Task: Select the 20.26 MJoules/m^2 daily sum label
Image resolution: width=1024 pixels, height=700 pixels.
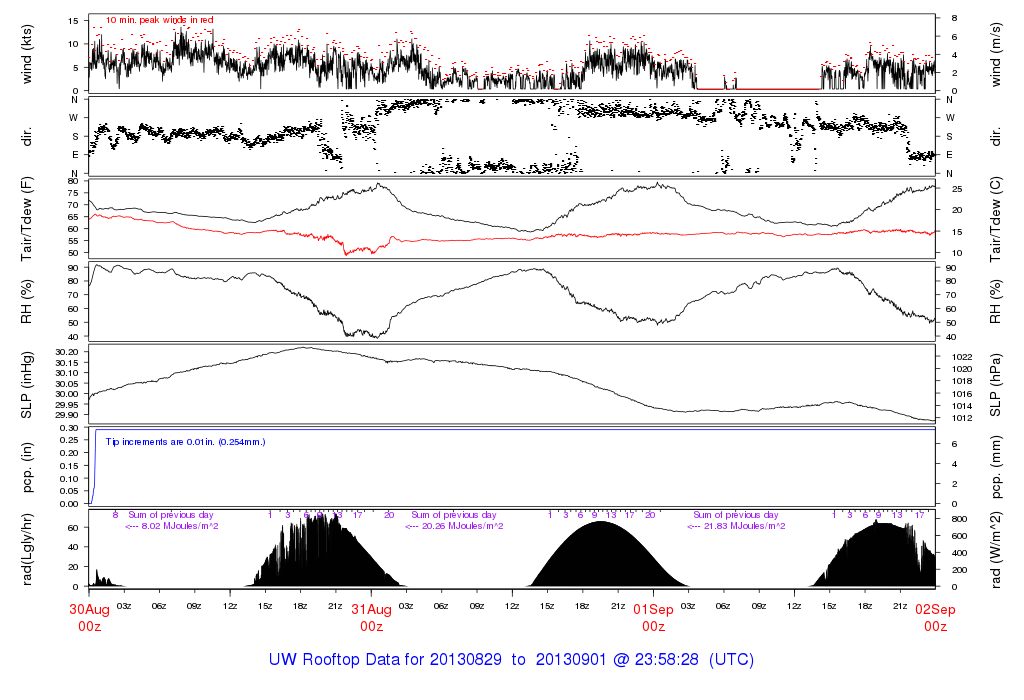Action: click(x=454, y=526)
